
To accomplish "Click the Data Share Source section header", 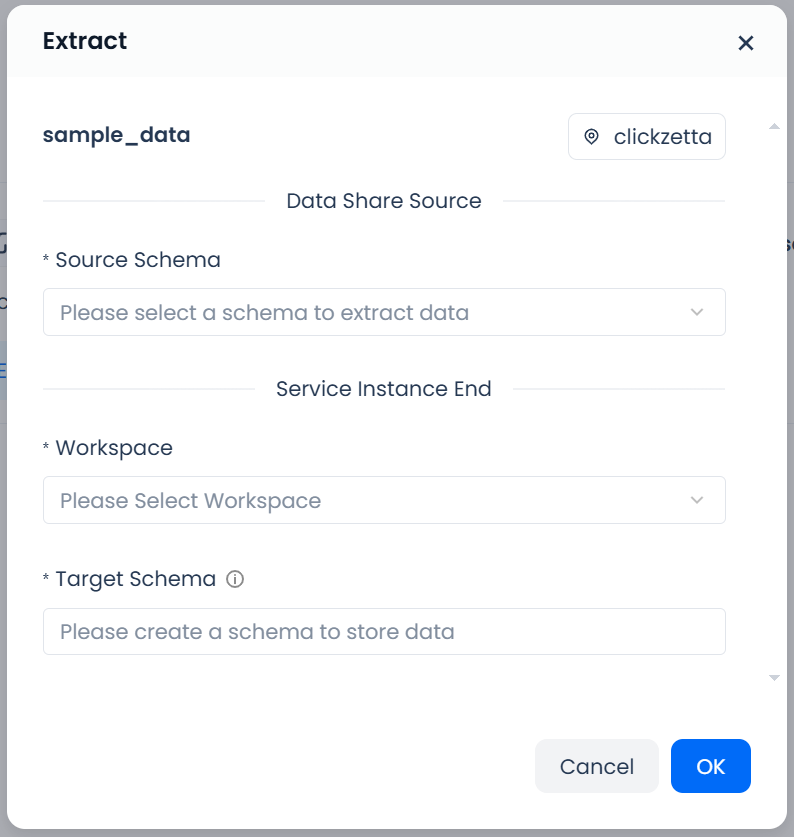I will tap(384, 201).
